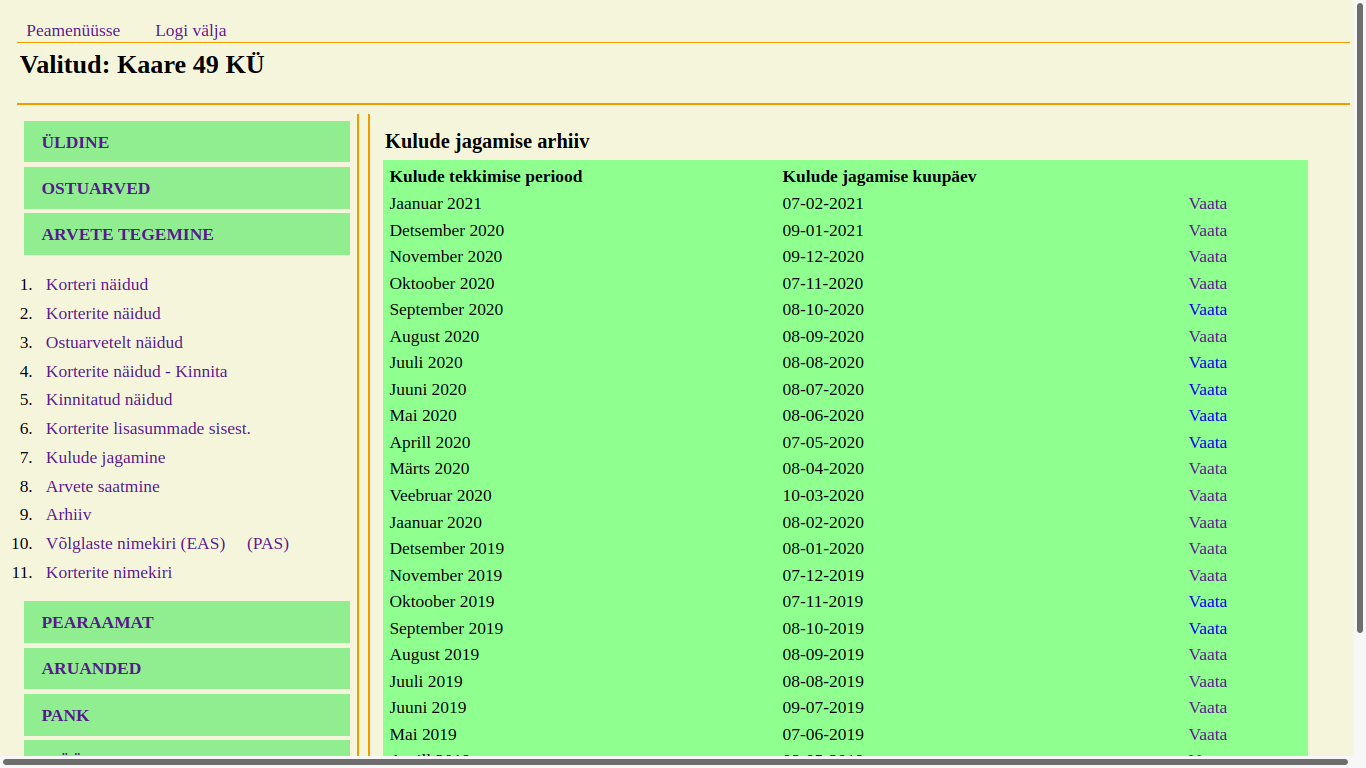View Jaanuar 2021 cost allocation

(x=1207, y=203)
